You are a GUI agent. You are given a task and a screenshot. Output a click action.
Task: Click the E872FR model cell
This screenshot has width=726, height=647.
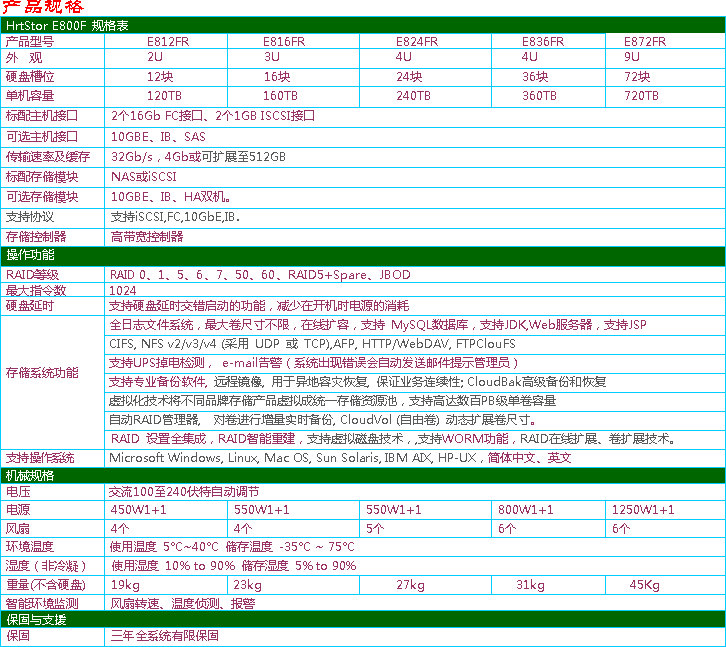(x=645, y=42)
